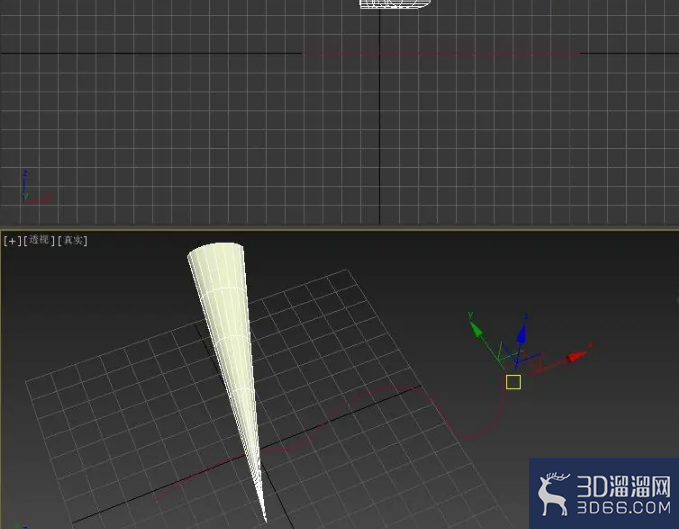Click the red X-axis arrow of the move gizmo
The height and width of the screenshot is (529, 679).
(577, 357)
